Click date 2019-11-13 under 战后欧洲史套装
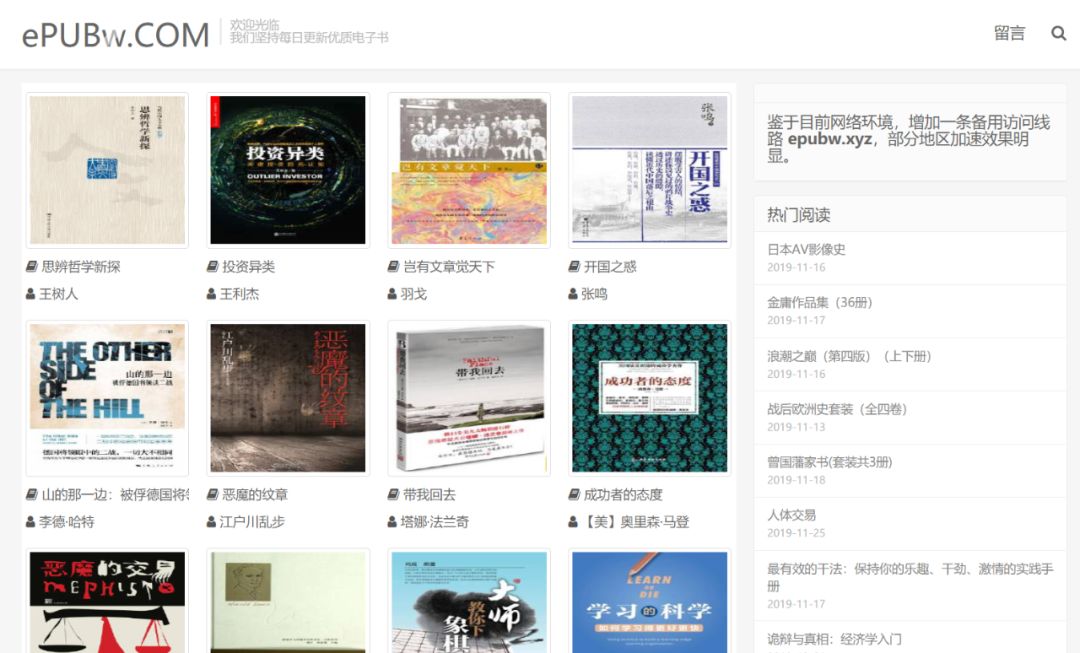1080x653 pixels. tap(796, 427)
